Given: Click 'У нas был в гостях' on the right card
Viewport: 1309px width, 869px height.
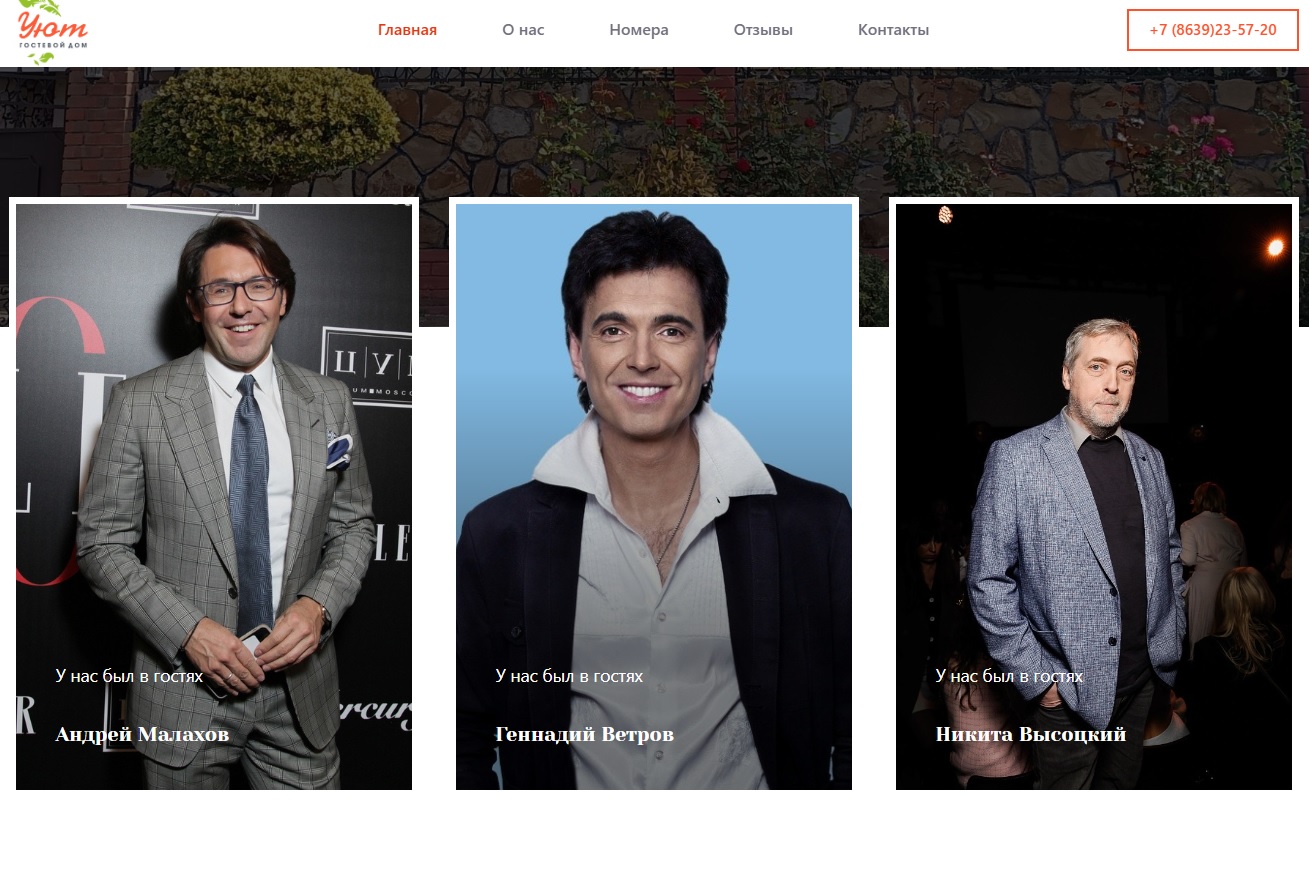Looking at the screenshot, I should pos(1009,676).
